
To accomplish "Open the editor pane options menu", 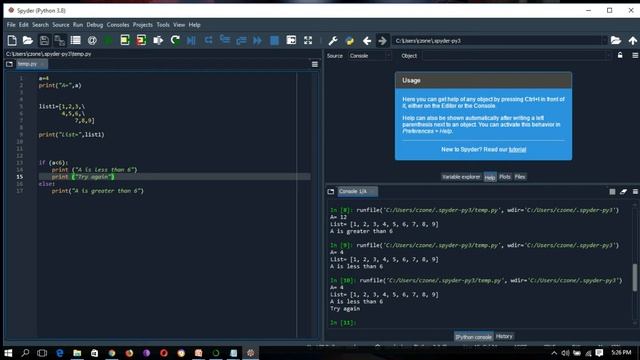I will pyautogui.click(x=315, y=64).
